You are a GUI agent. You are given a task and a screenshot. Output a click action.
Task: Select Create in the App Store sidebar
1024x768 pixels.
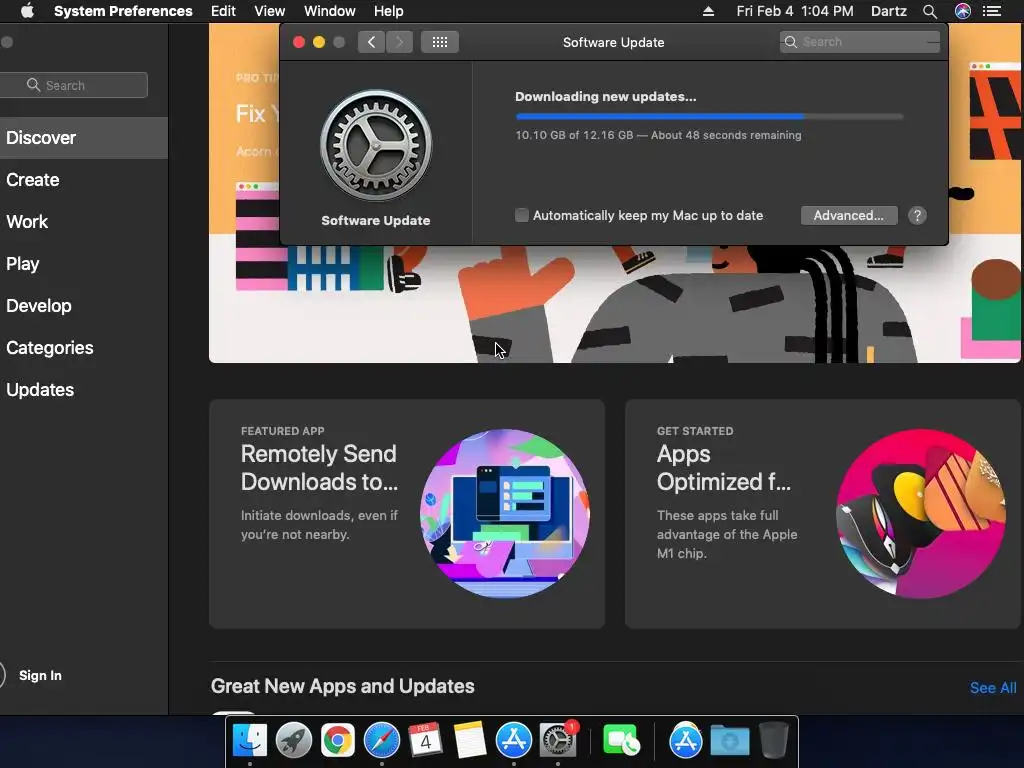tap(84, 180)
